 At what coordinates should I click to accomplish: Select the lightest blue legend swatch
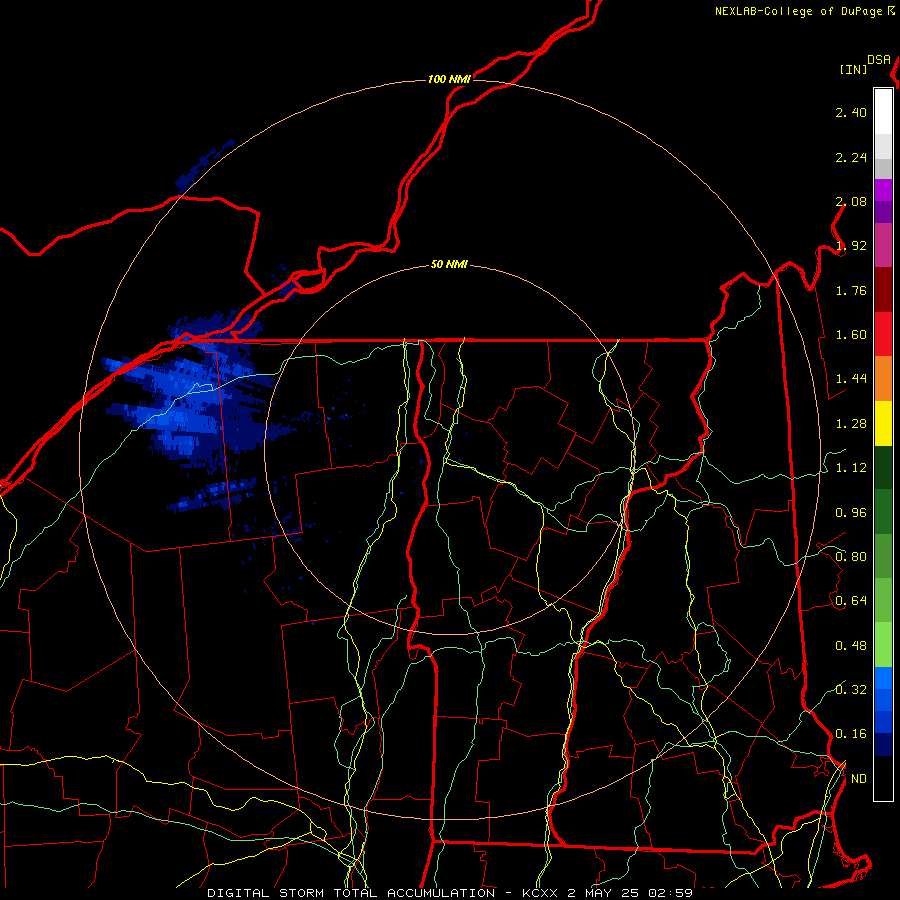click(x=883, y=678)
